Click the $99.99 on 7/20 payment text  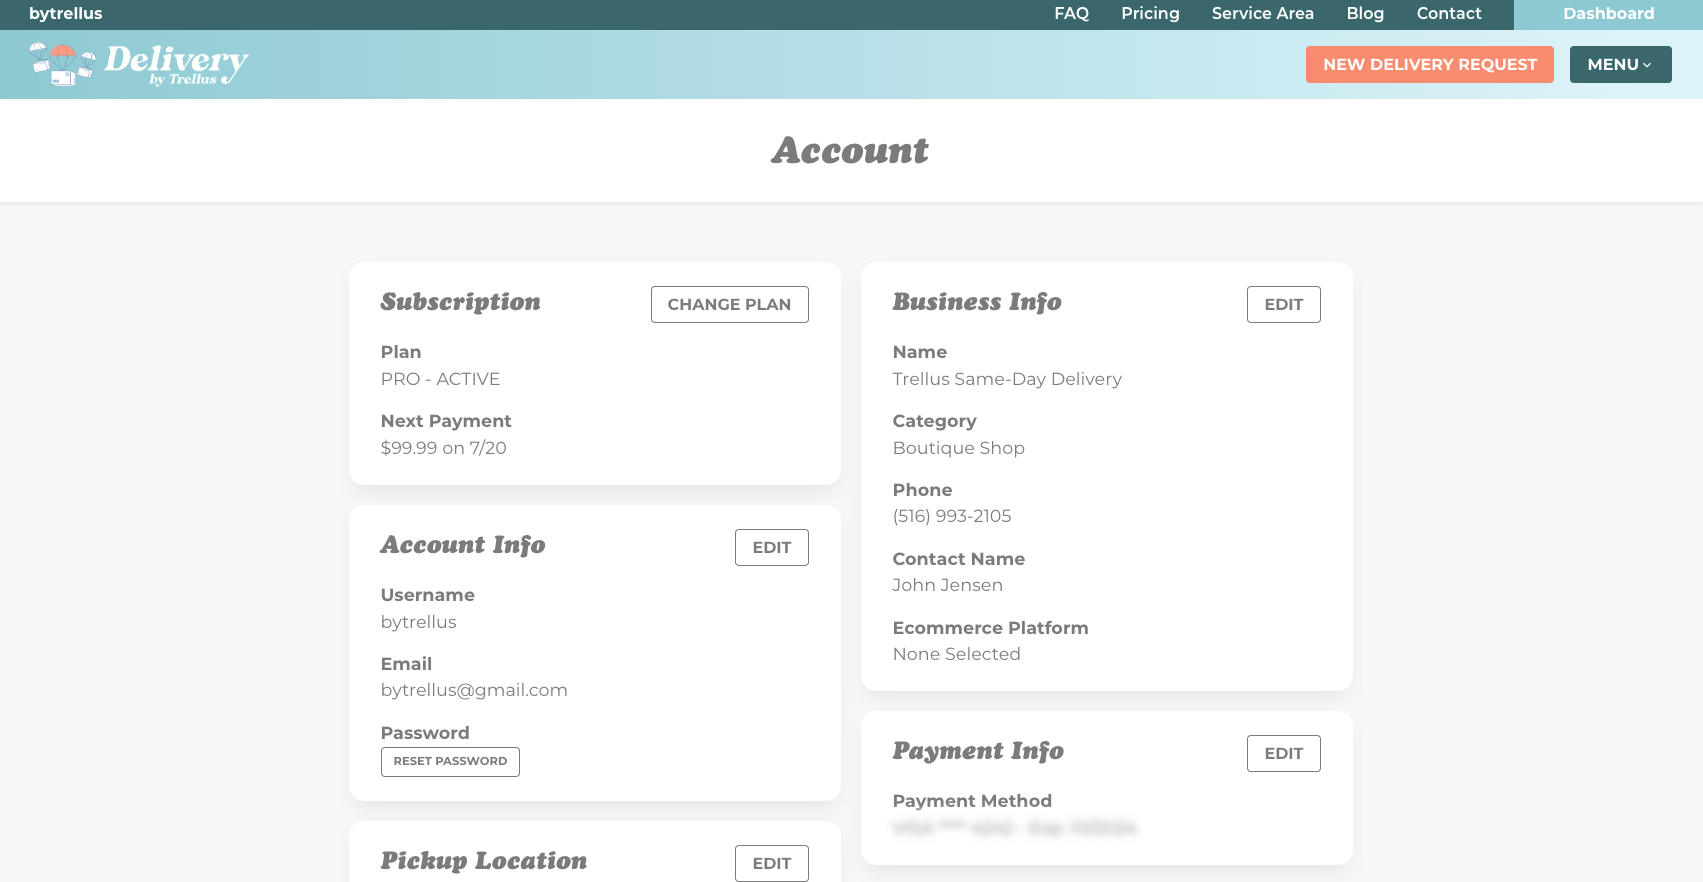tap(443, 448)
